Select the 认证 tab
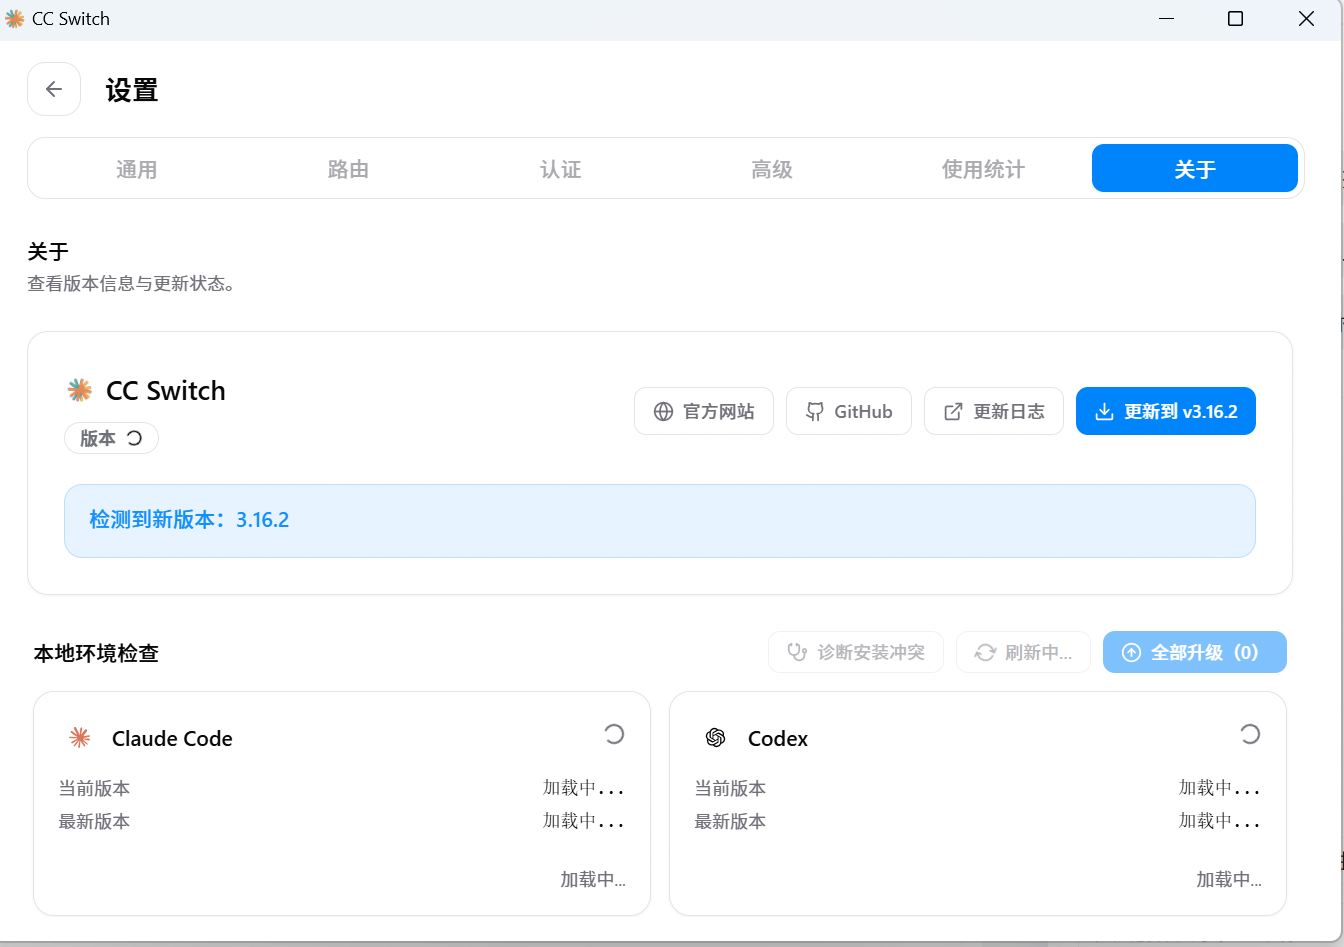Image resolution: width=1344 pixels, height=947 pixels. [x=560, y=169]
